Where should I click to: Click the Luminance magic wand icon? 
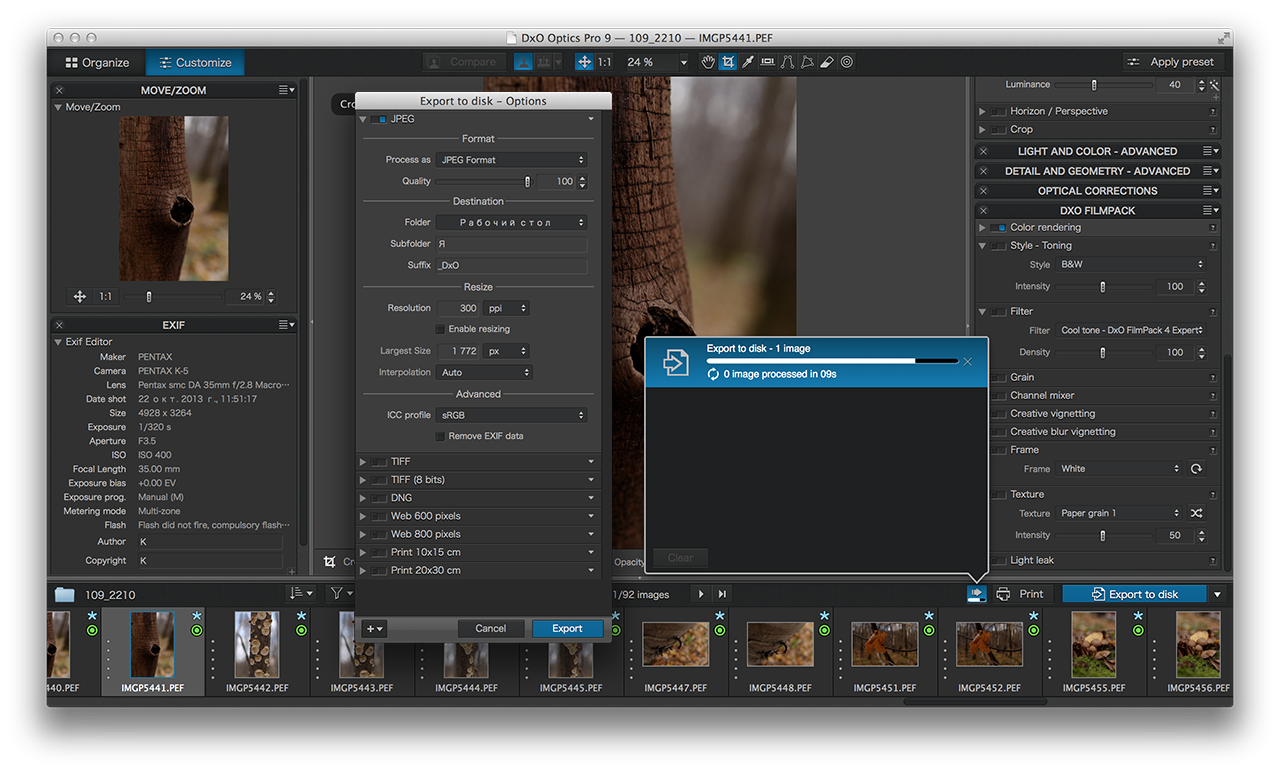pos(1213,85)
